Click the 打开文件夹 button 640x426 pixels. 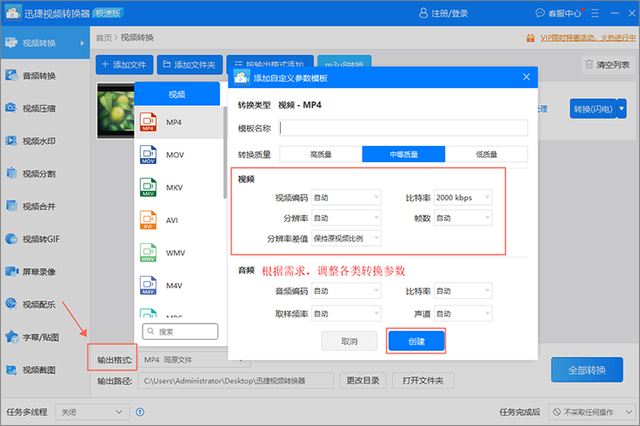(423, 380)
